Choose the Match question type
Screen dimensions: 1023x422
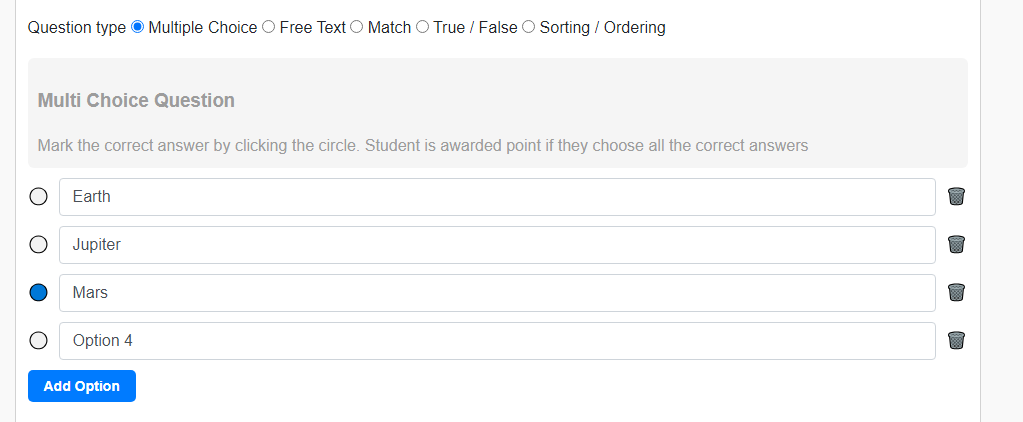[356, 27]
